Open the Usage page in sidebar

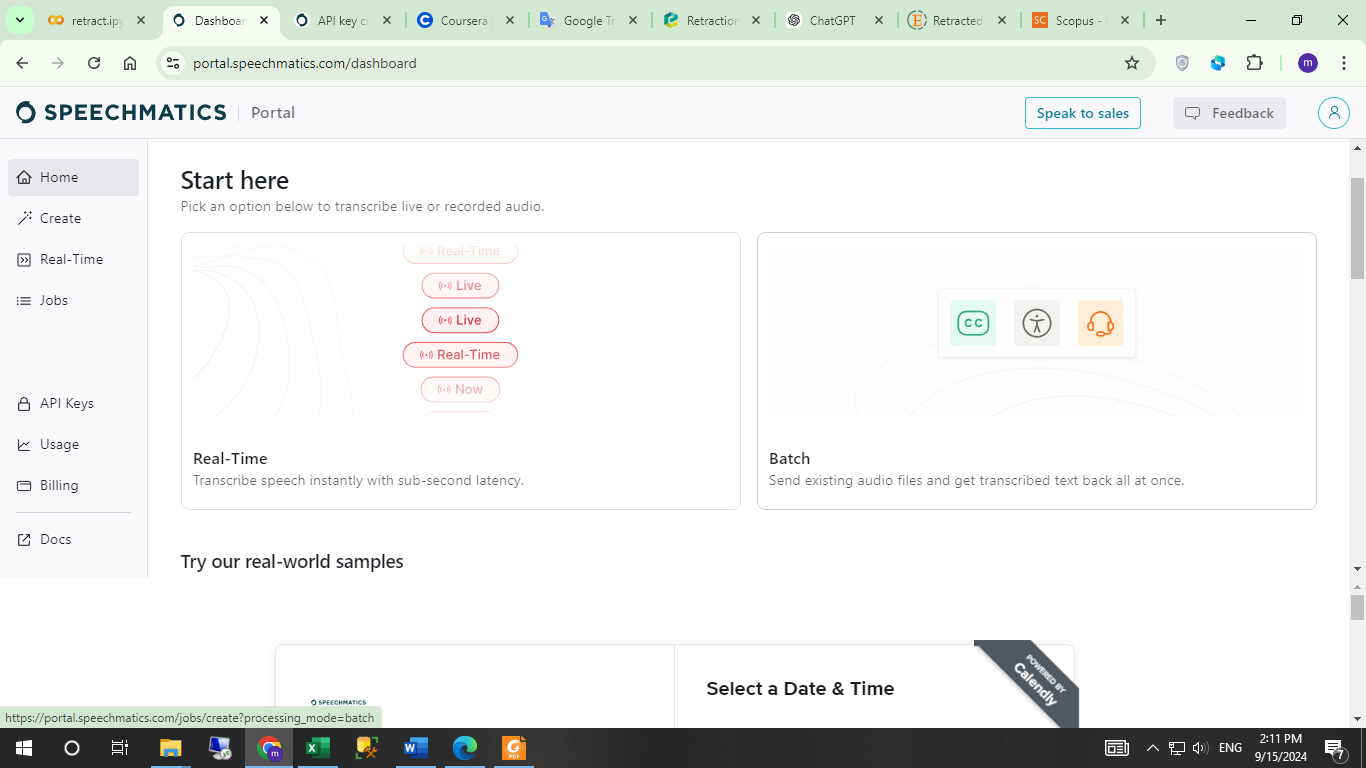pos(73,444)
